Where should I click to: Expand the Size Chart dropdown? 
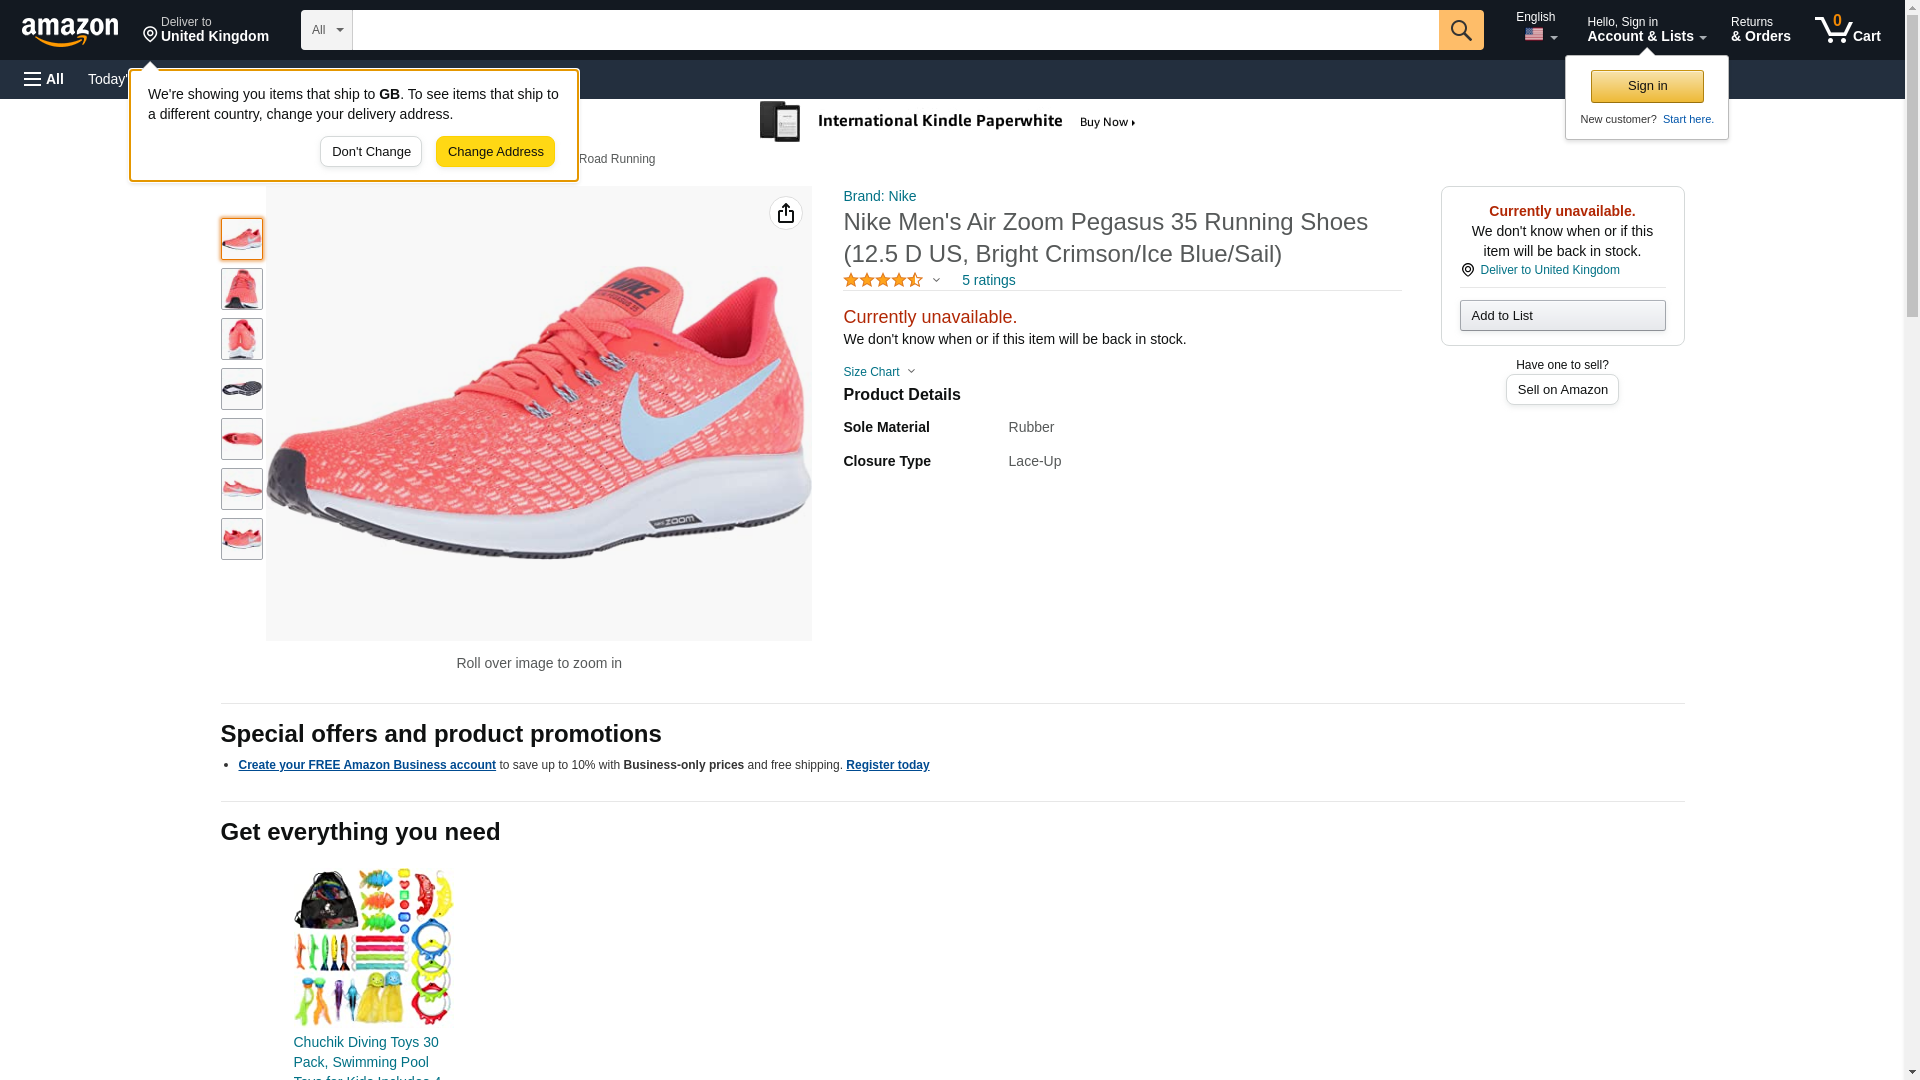(878, 372)
